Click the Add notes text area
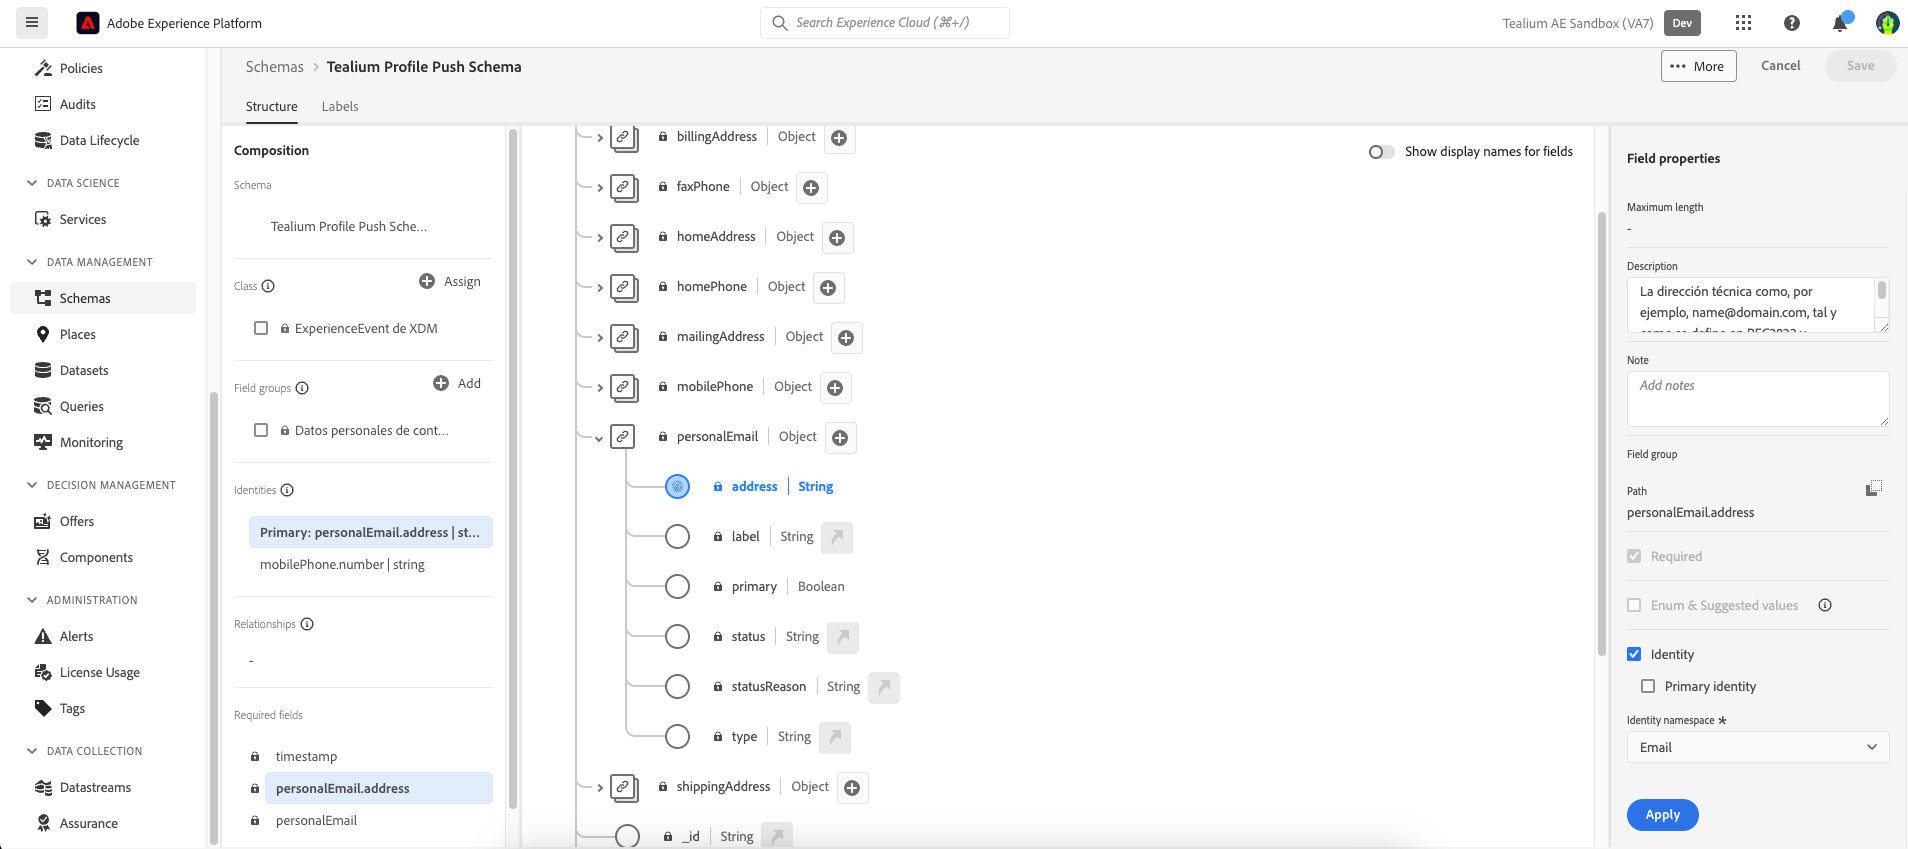 [1758, 399]
